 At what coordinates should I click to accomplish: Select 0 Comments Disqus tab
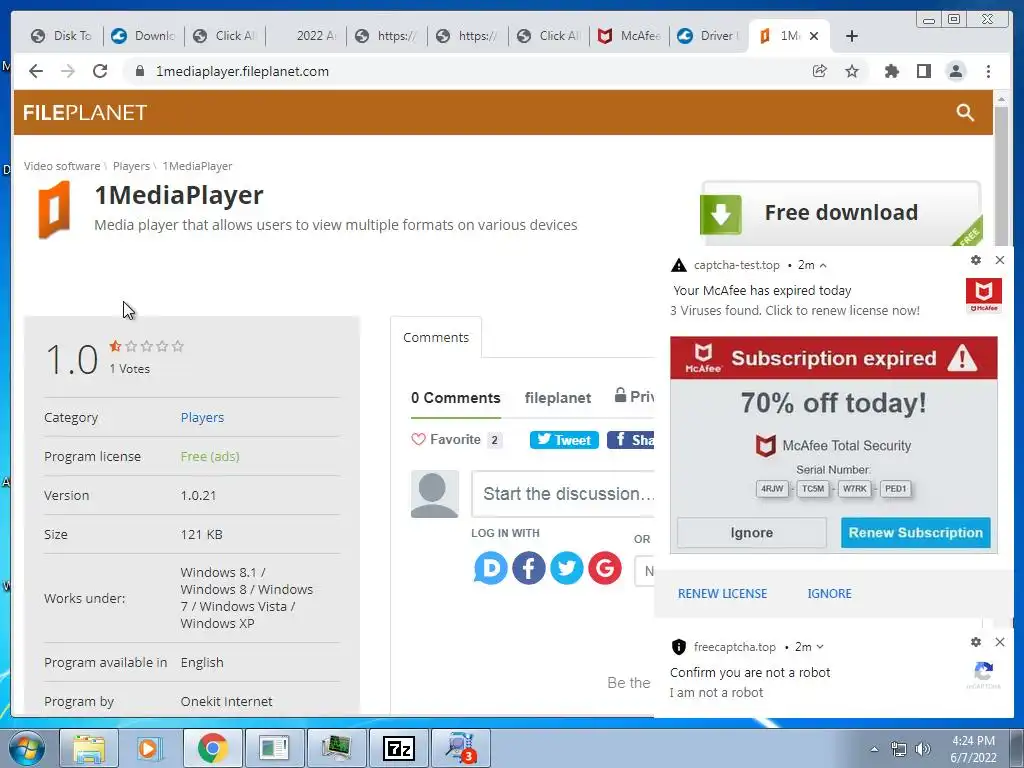point(456,398)
